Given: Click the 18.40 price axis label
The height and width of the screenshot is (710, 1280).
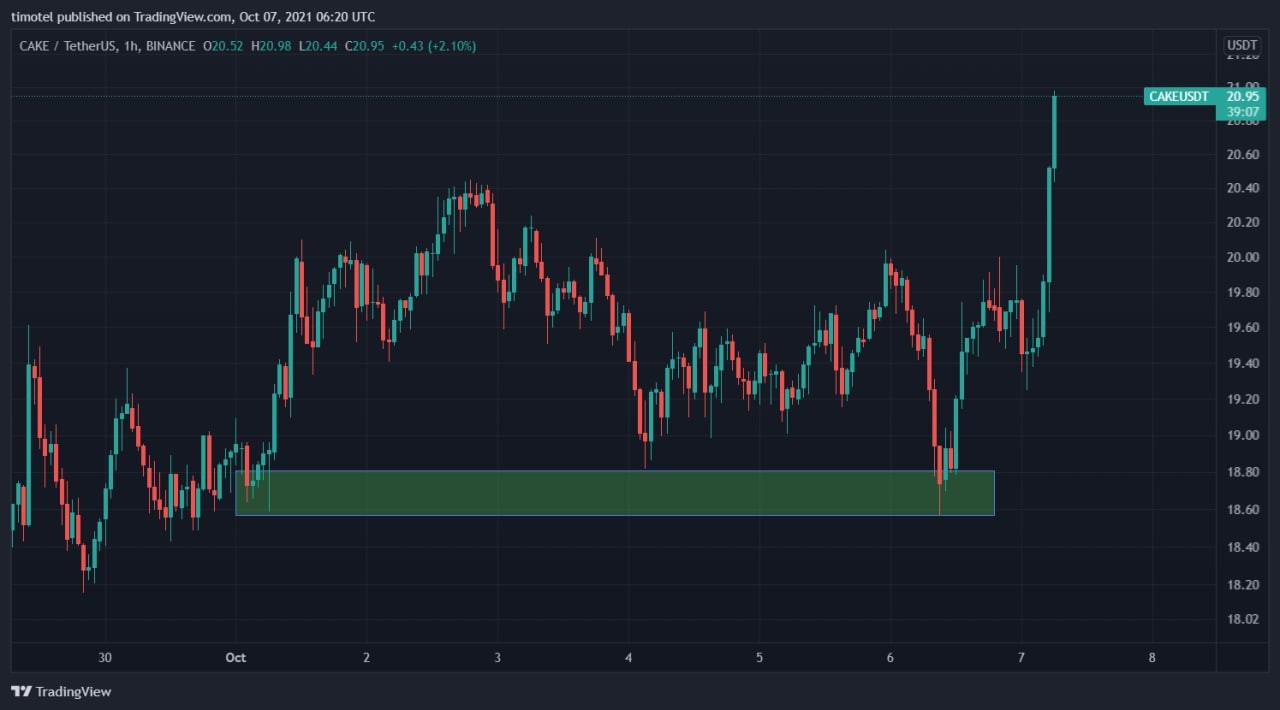Looking at the screenshot, I should (1242, 547).
